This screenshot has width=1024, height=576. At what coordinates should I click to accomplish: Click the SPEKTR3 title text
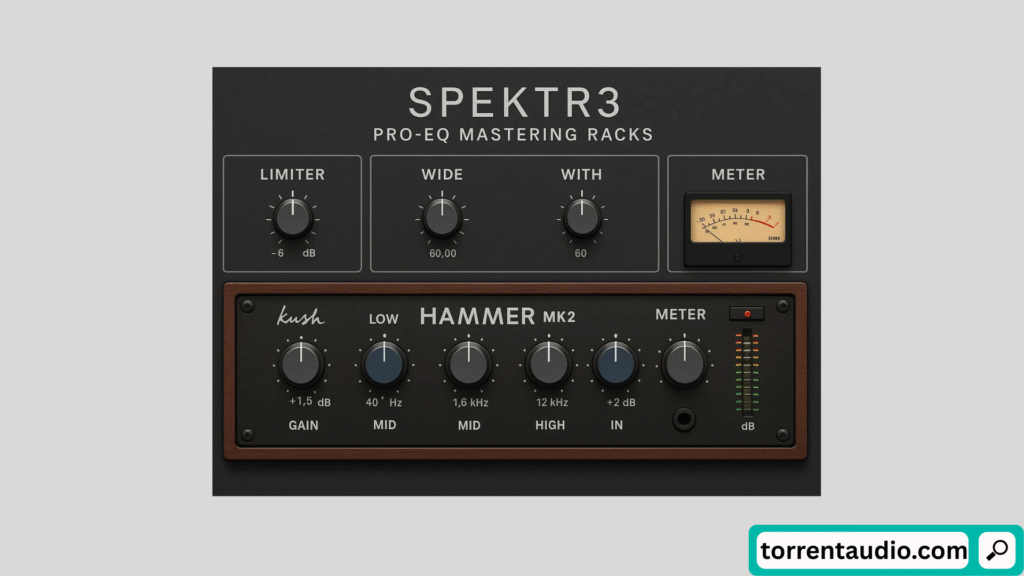[x=514, y=102]
